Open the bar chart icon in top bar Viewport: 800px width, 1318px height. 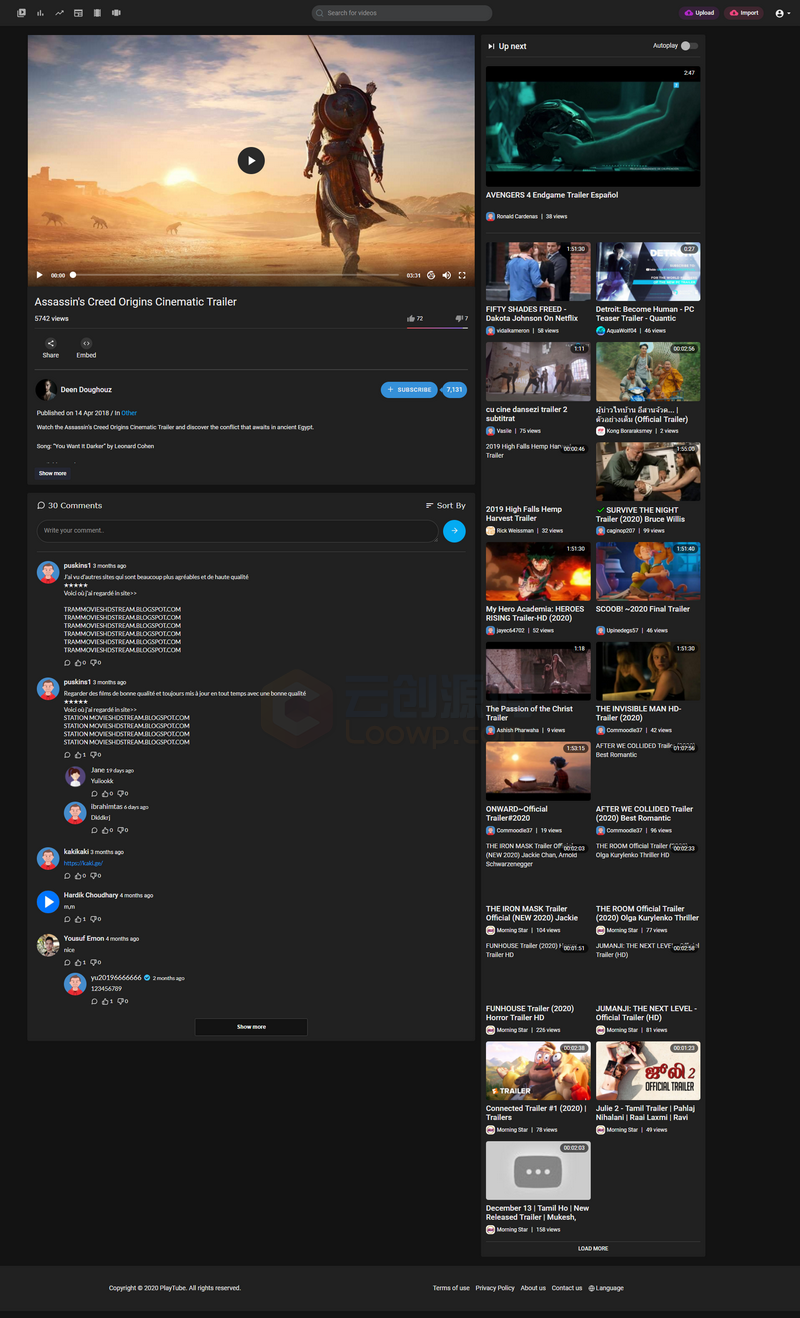[x=40, y=13]
